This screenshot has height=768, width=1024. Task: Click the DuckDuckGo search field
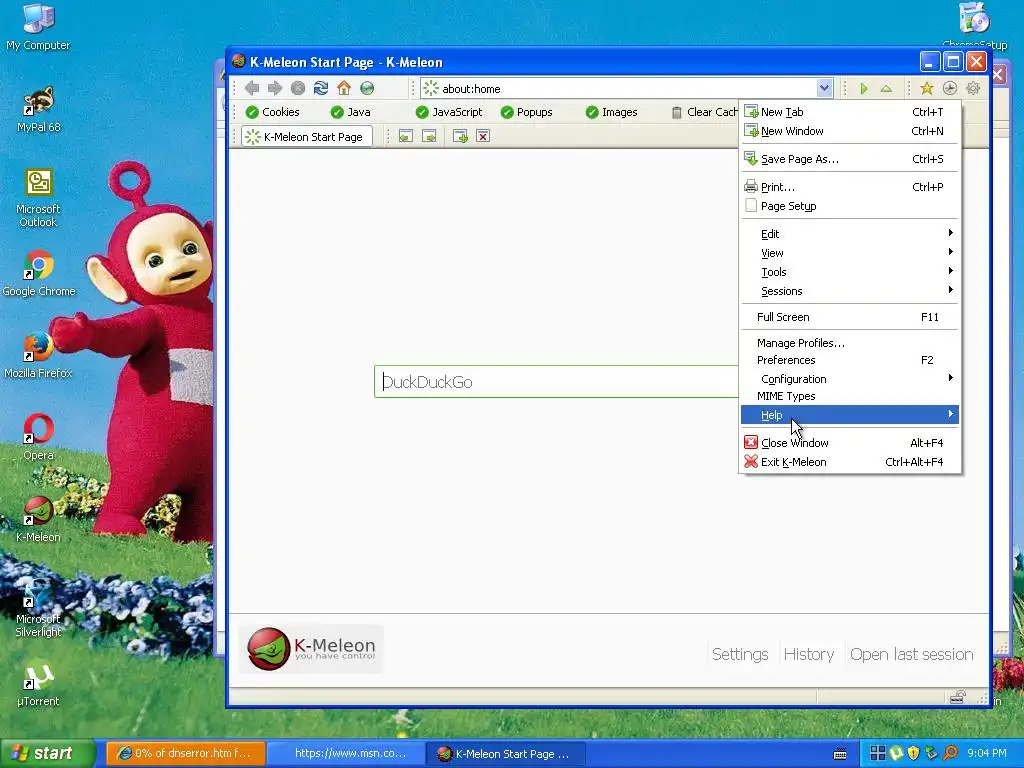(x=556, y=382)
